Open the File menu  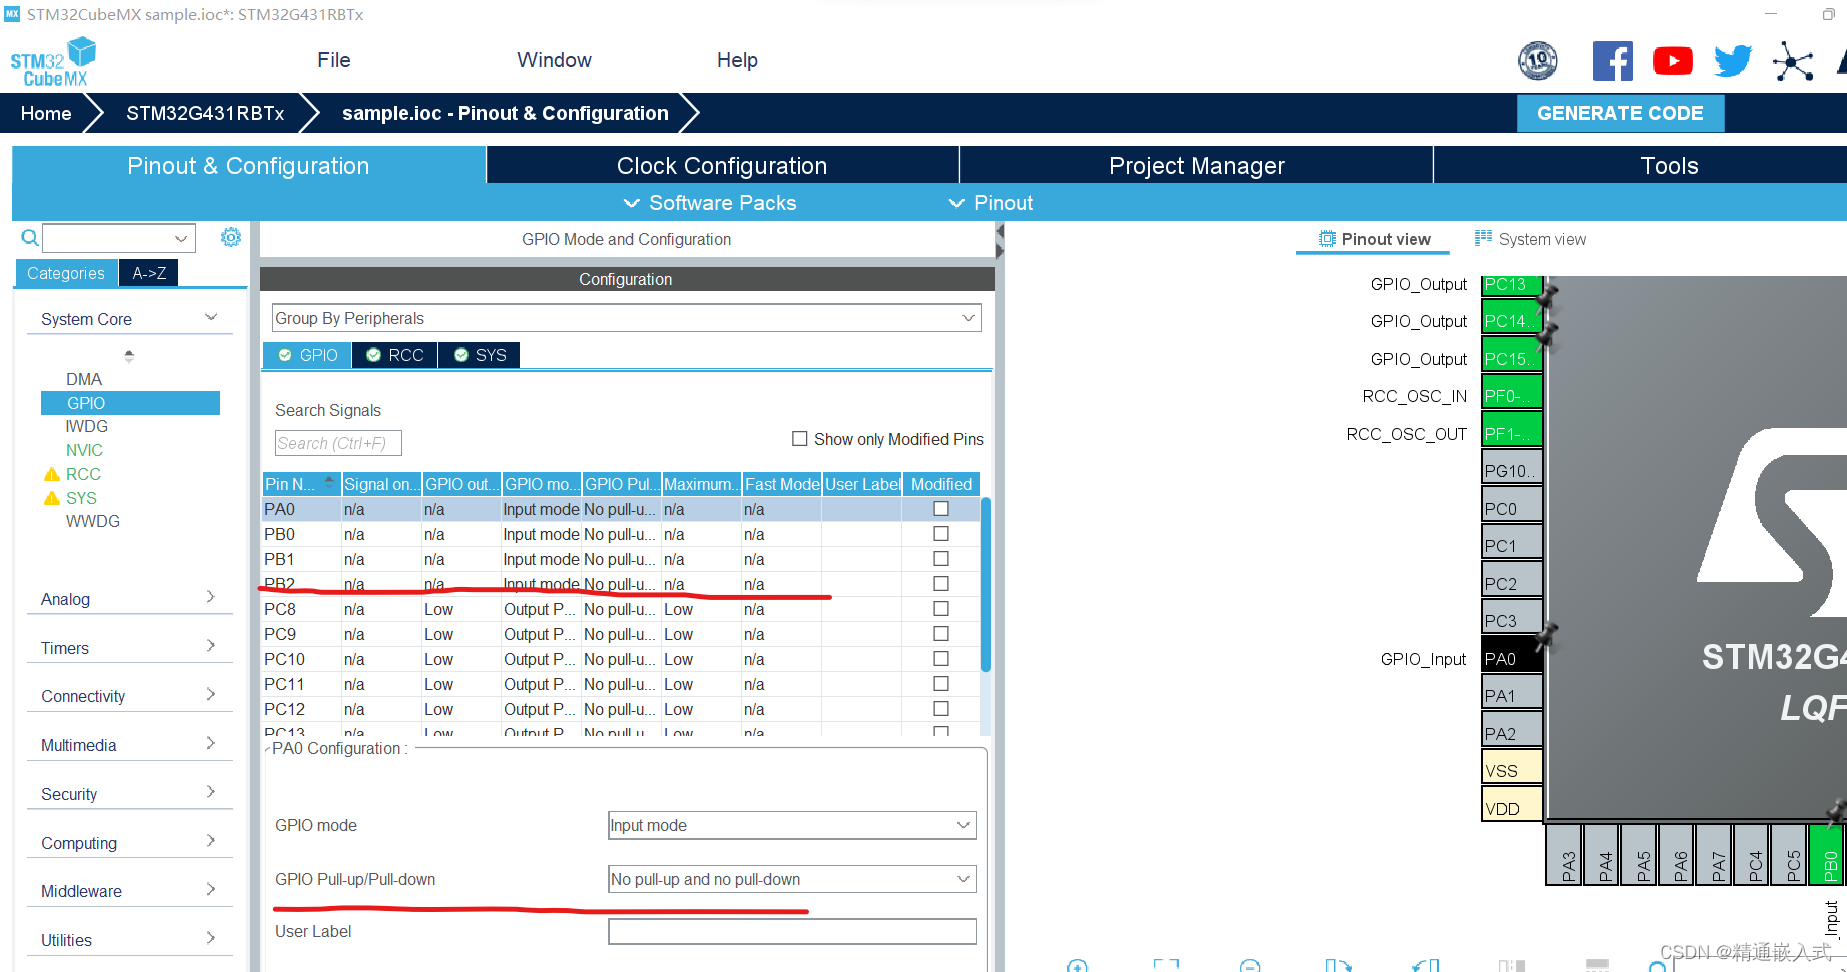[x=334, y=60]
